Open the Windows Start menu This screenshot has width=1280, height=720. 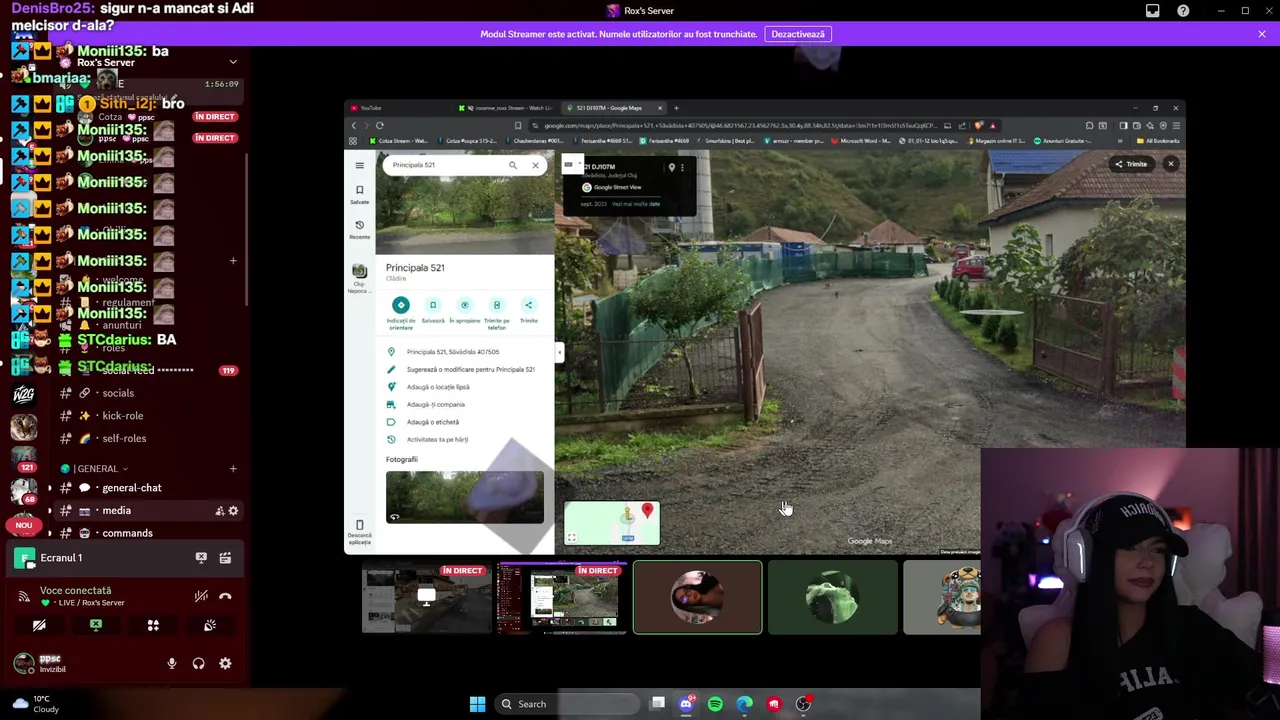[x=477, y=704]
